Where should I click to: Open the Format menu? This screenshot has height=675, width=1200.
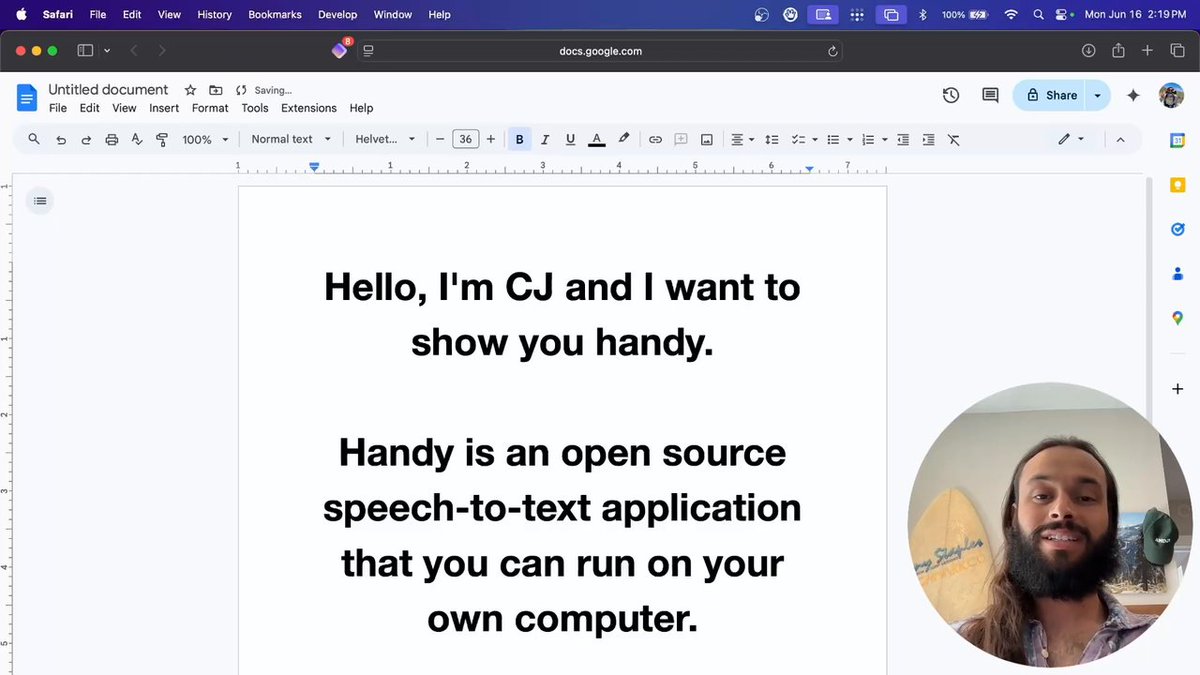[x=210, y=108]
